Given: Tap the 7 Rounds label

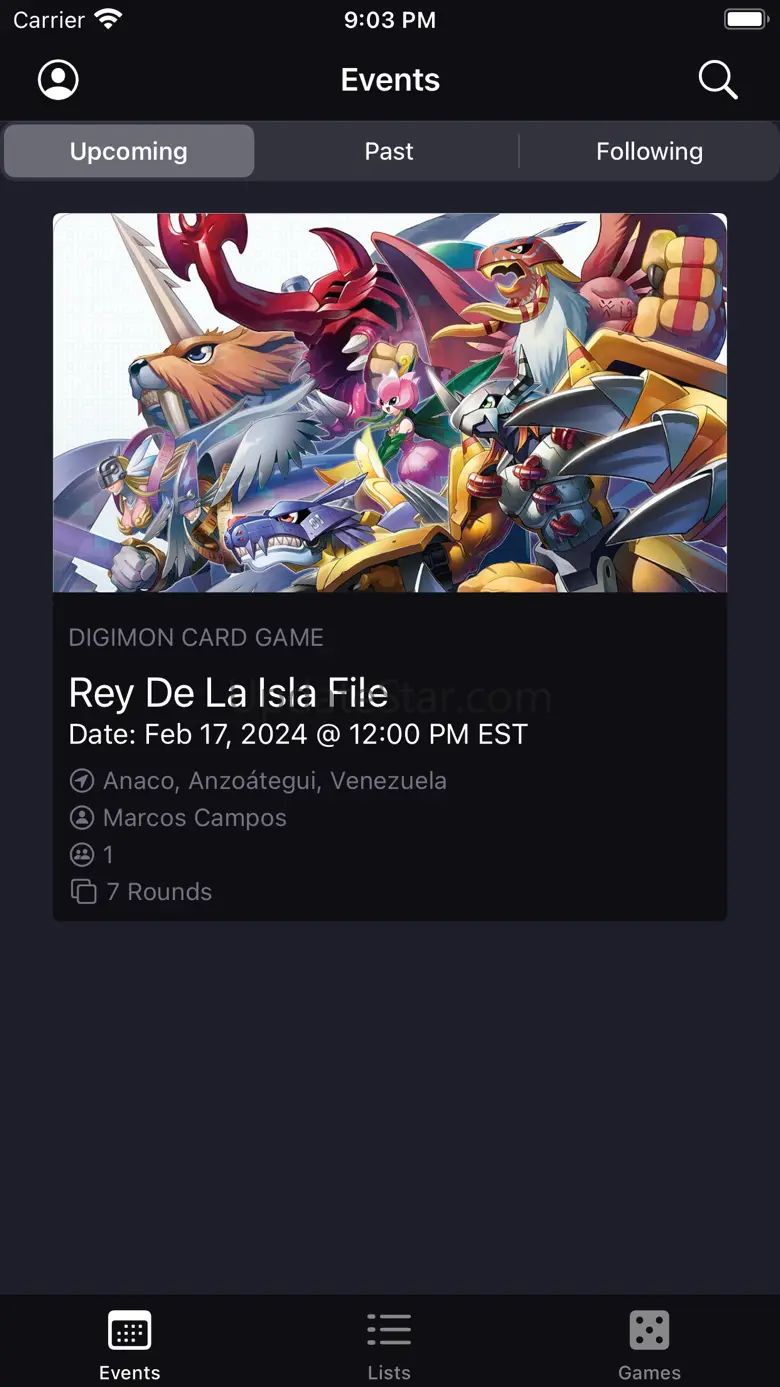Looking at the screenshot, I should [159, 892].
